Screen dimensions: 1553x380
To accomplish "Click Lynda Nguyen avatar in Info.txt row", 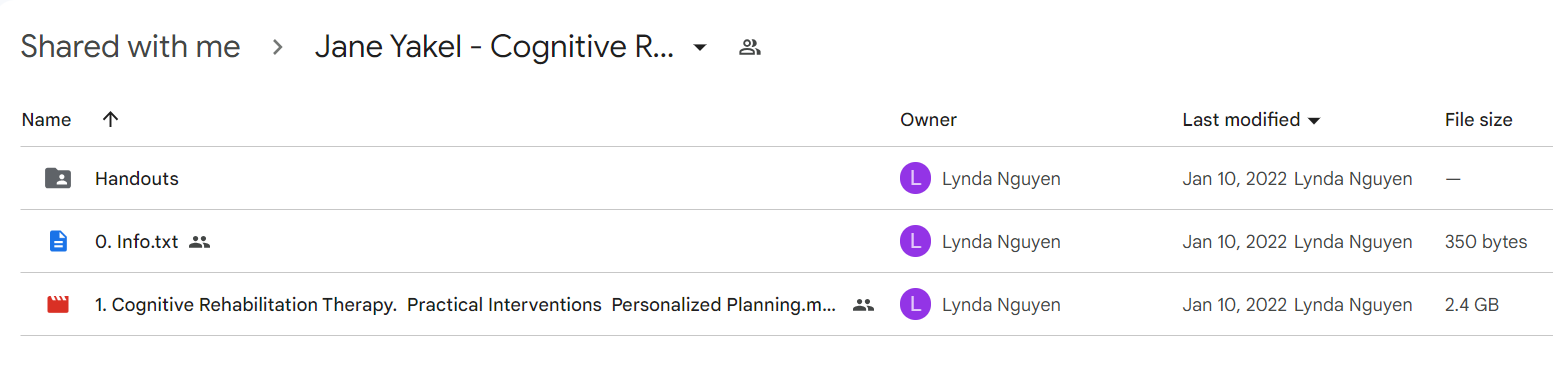I will click(x=915, y=241).
